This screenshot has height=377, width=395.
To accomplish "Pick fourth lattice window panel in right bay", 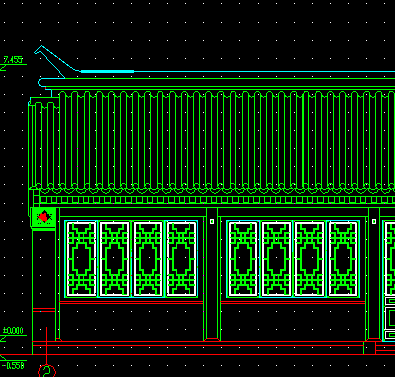I will click(343, 259).
